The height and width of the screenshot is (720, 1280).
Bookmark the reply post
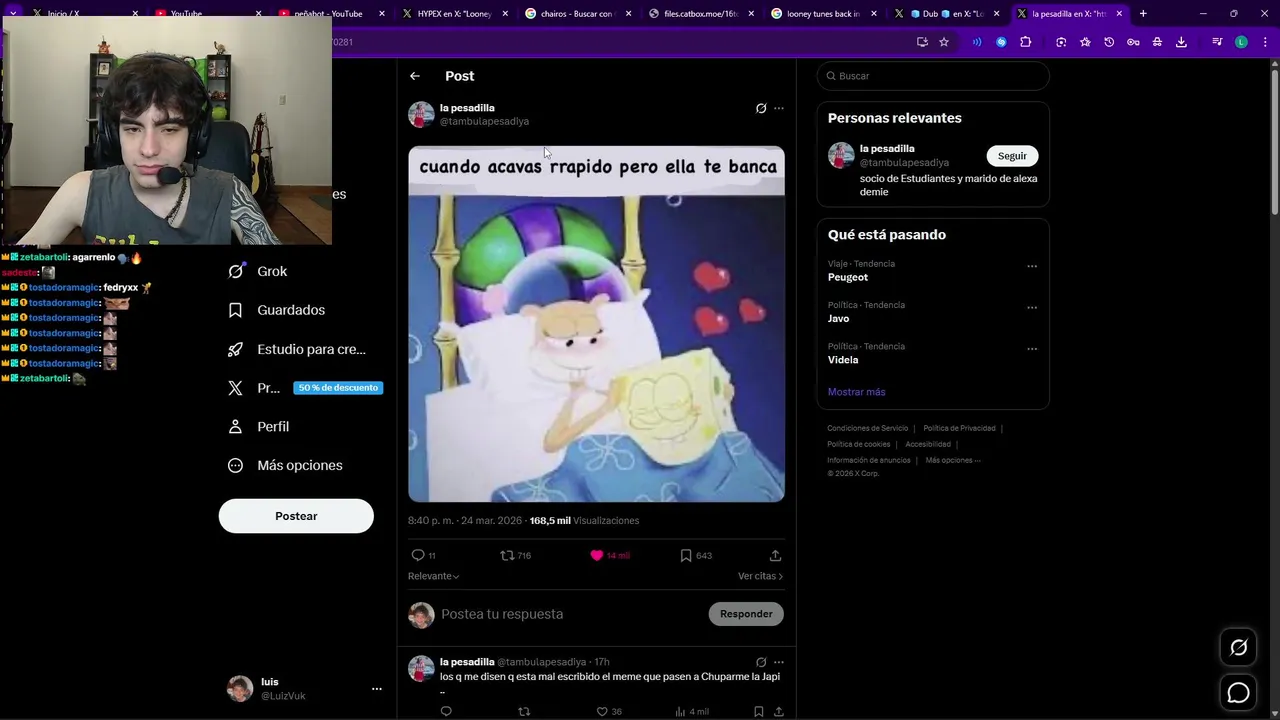(759, 712)
